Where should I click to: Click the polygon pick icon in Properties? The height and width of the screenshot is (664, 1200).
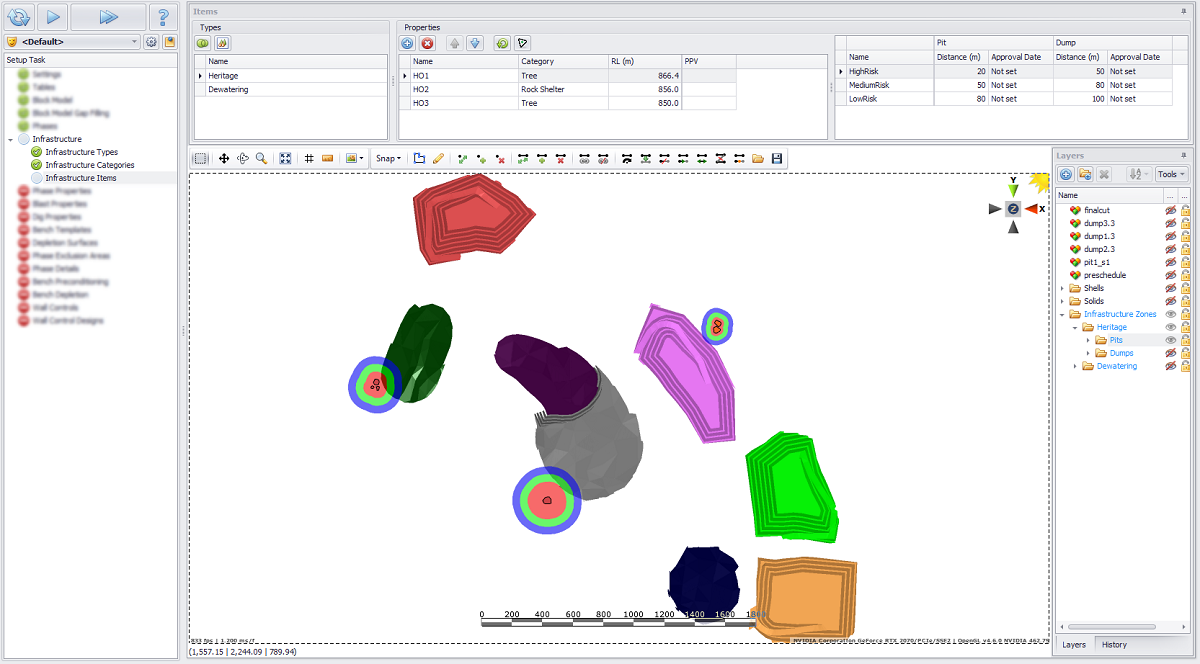(522, 43)
